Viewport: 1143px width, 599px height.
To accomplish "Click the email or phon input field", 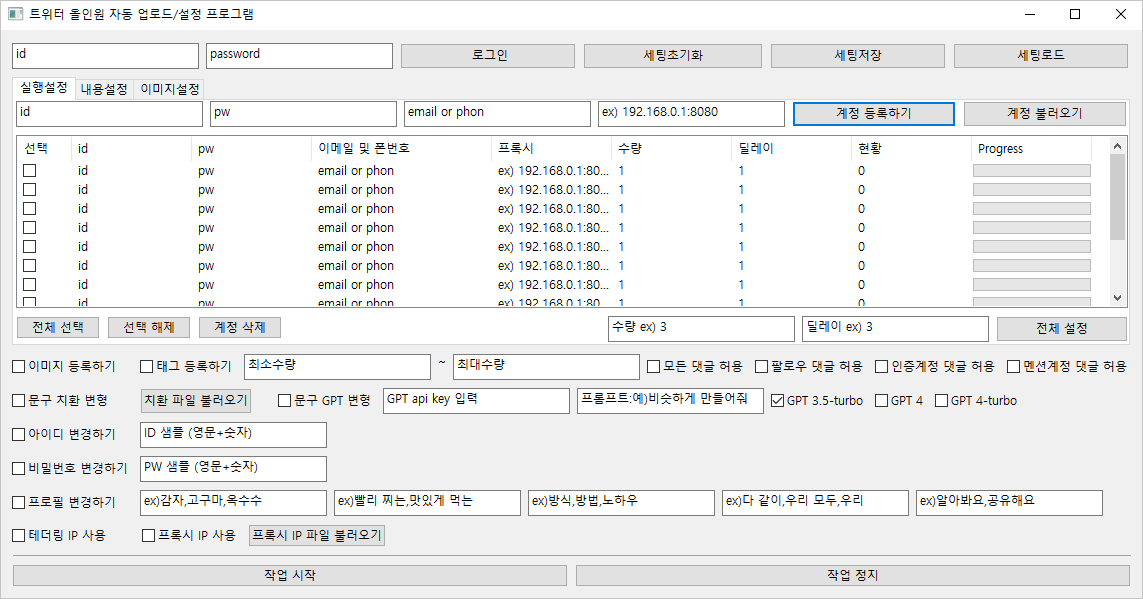I will (x=497, y=114).
